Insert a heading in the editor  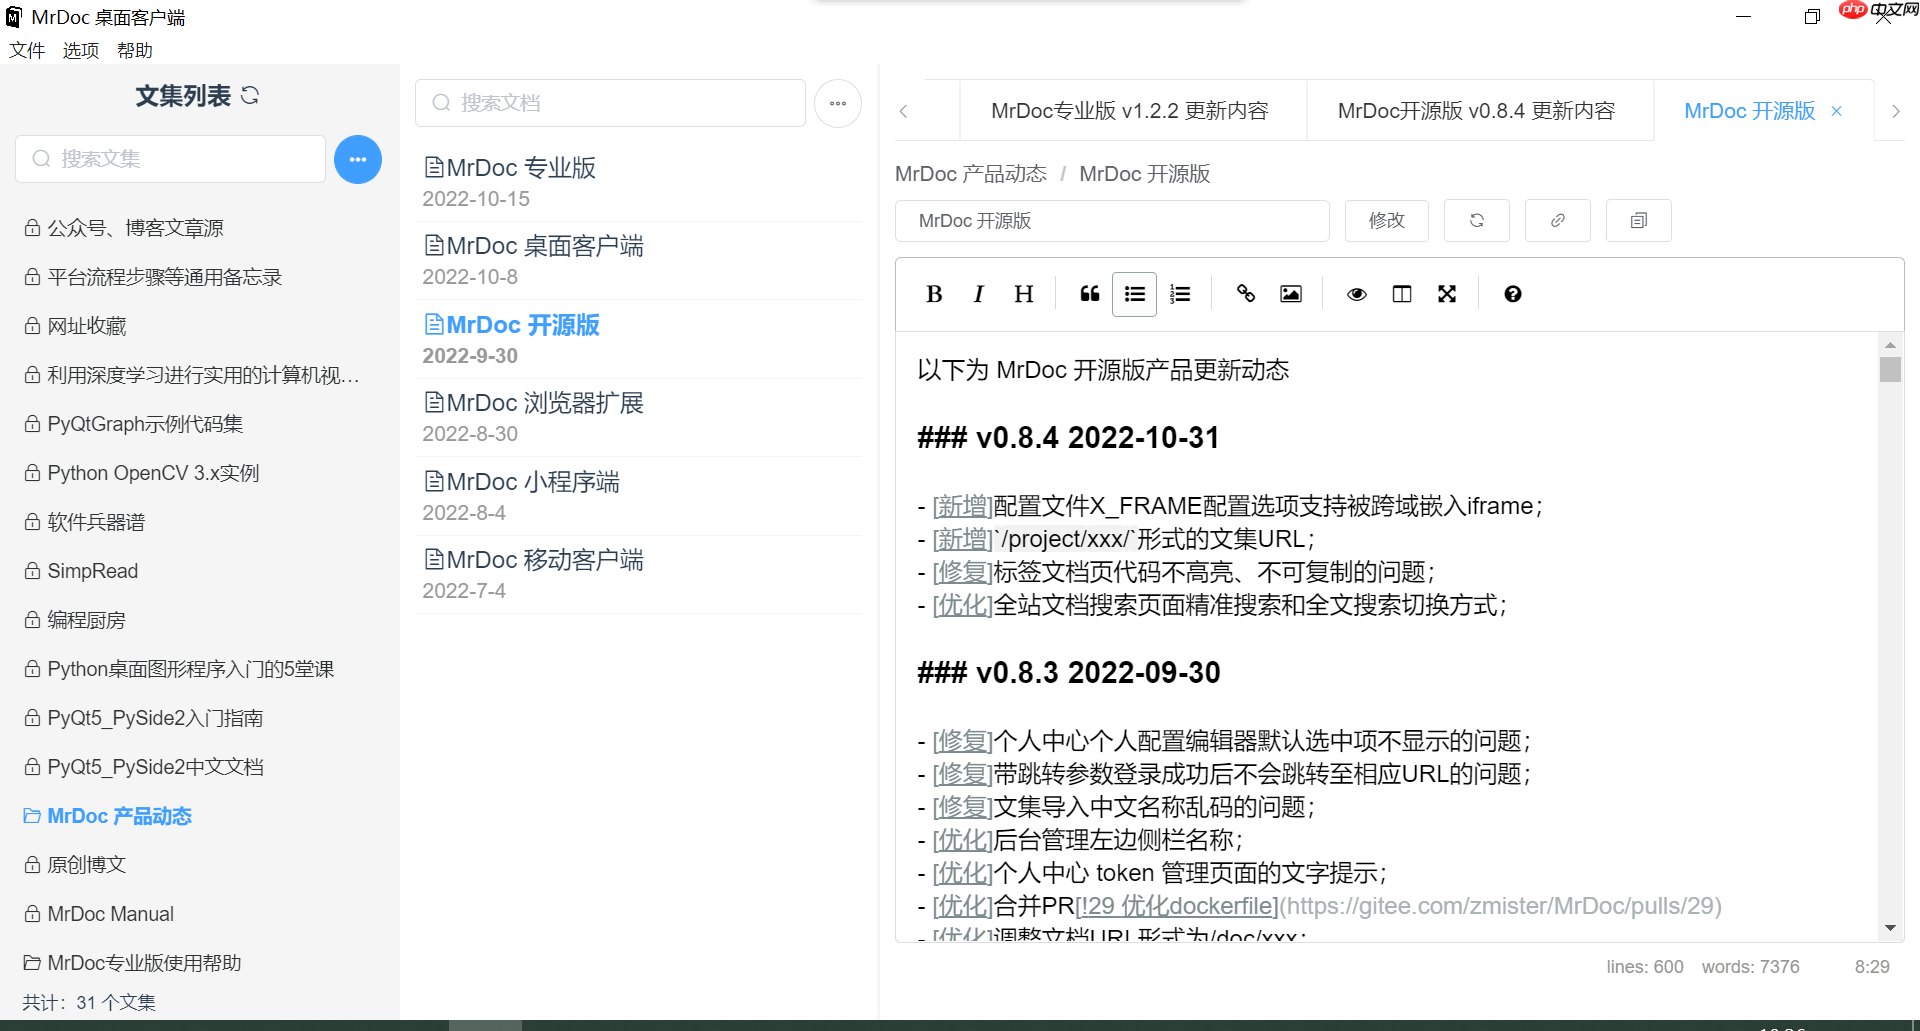[x=1023, y=294]
